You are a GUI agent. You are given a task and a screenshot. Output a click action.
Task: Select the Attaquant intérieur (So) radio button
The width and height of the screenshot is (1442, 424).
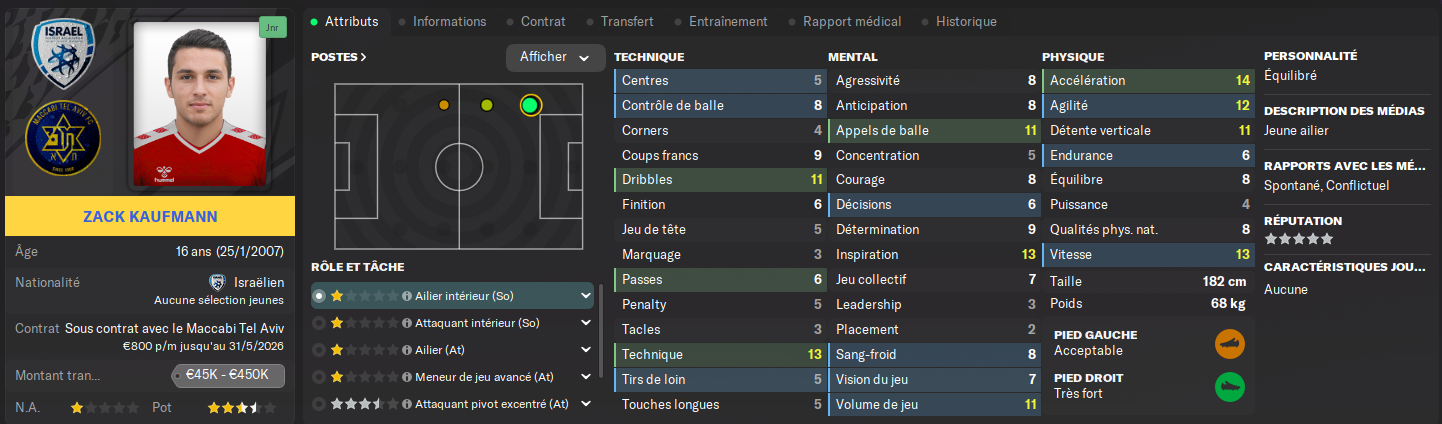tap(319, 323)
